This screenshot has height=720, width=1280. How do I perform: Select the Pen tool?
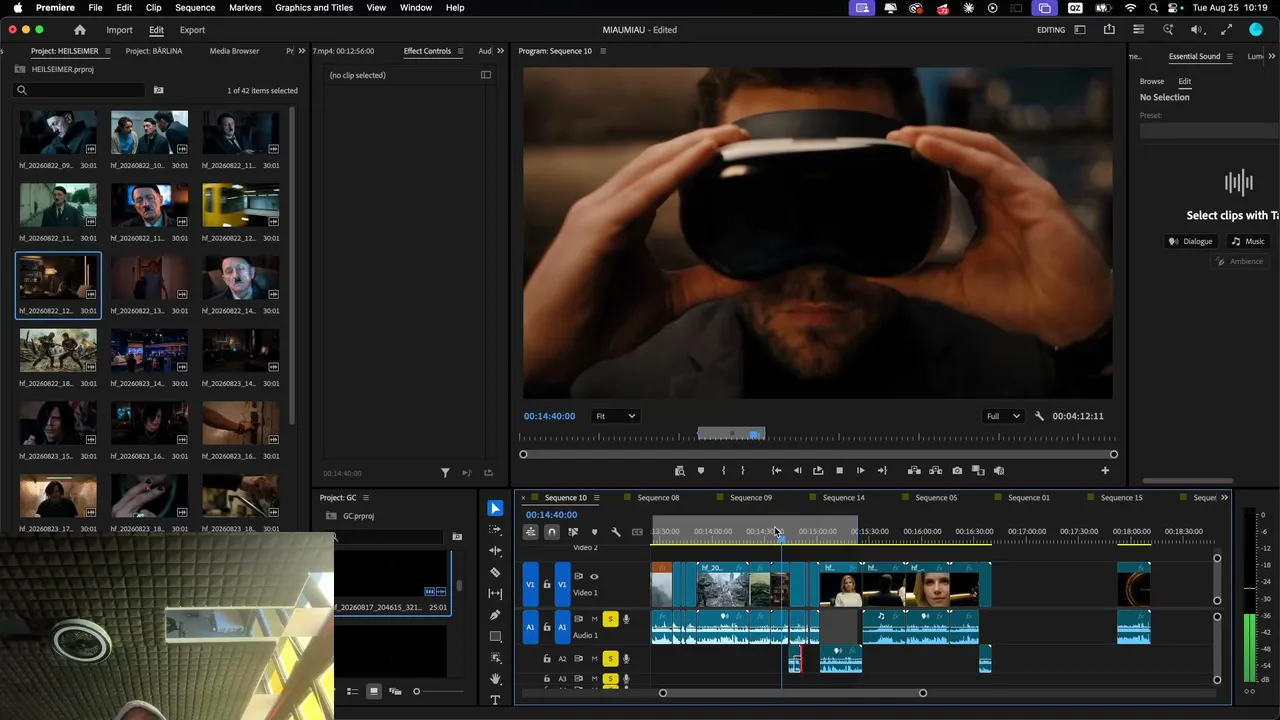[495, 615]
